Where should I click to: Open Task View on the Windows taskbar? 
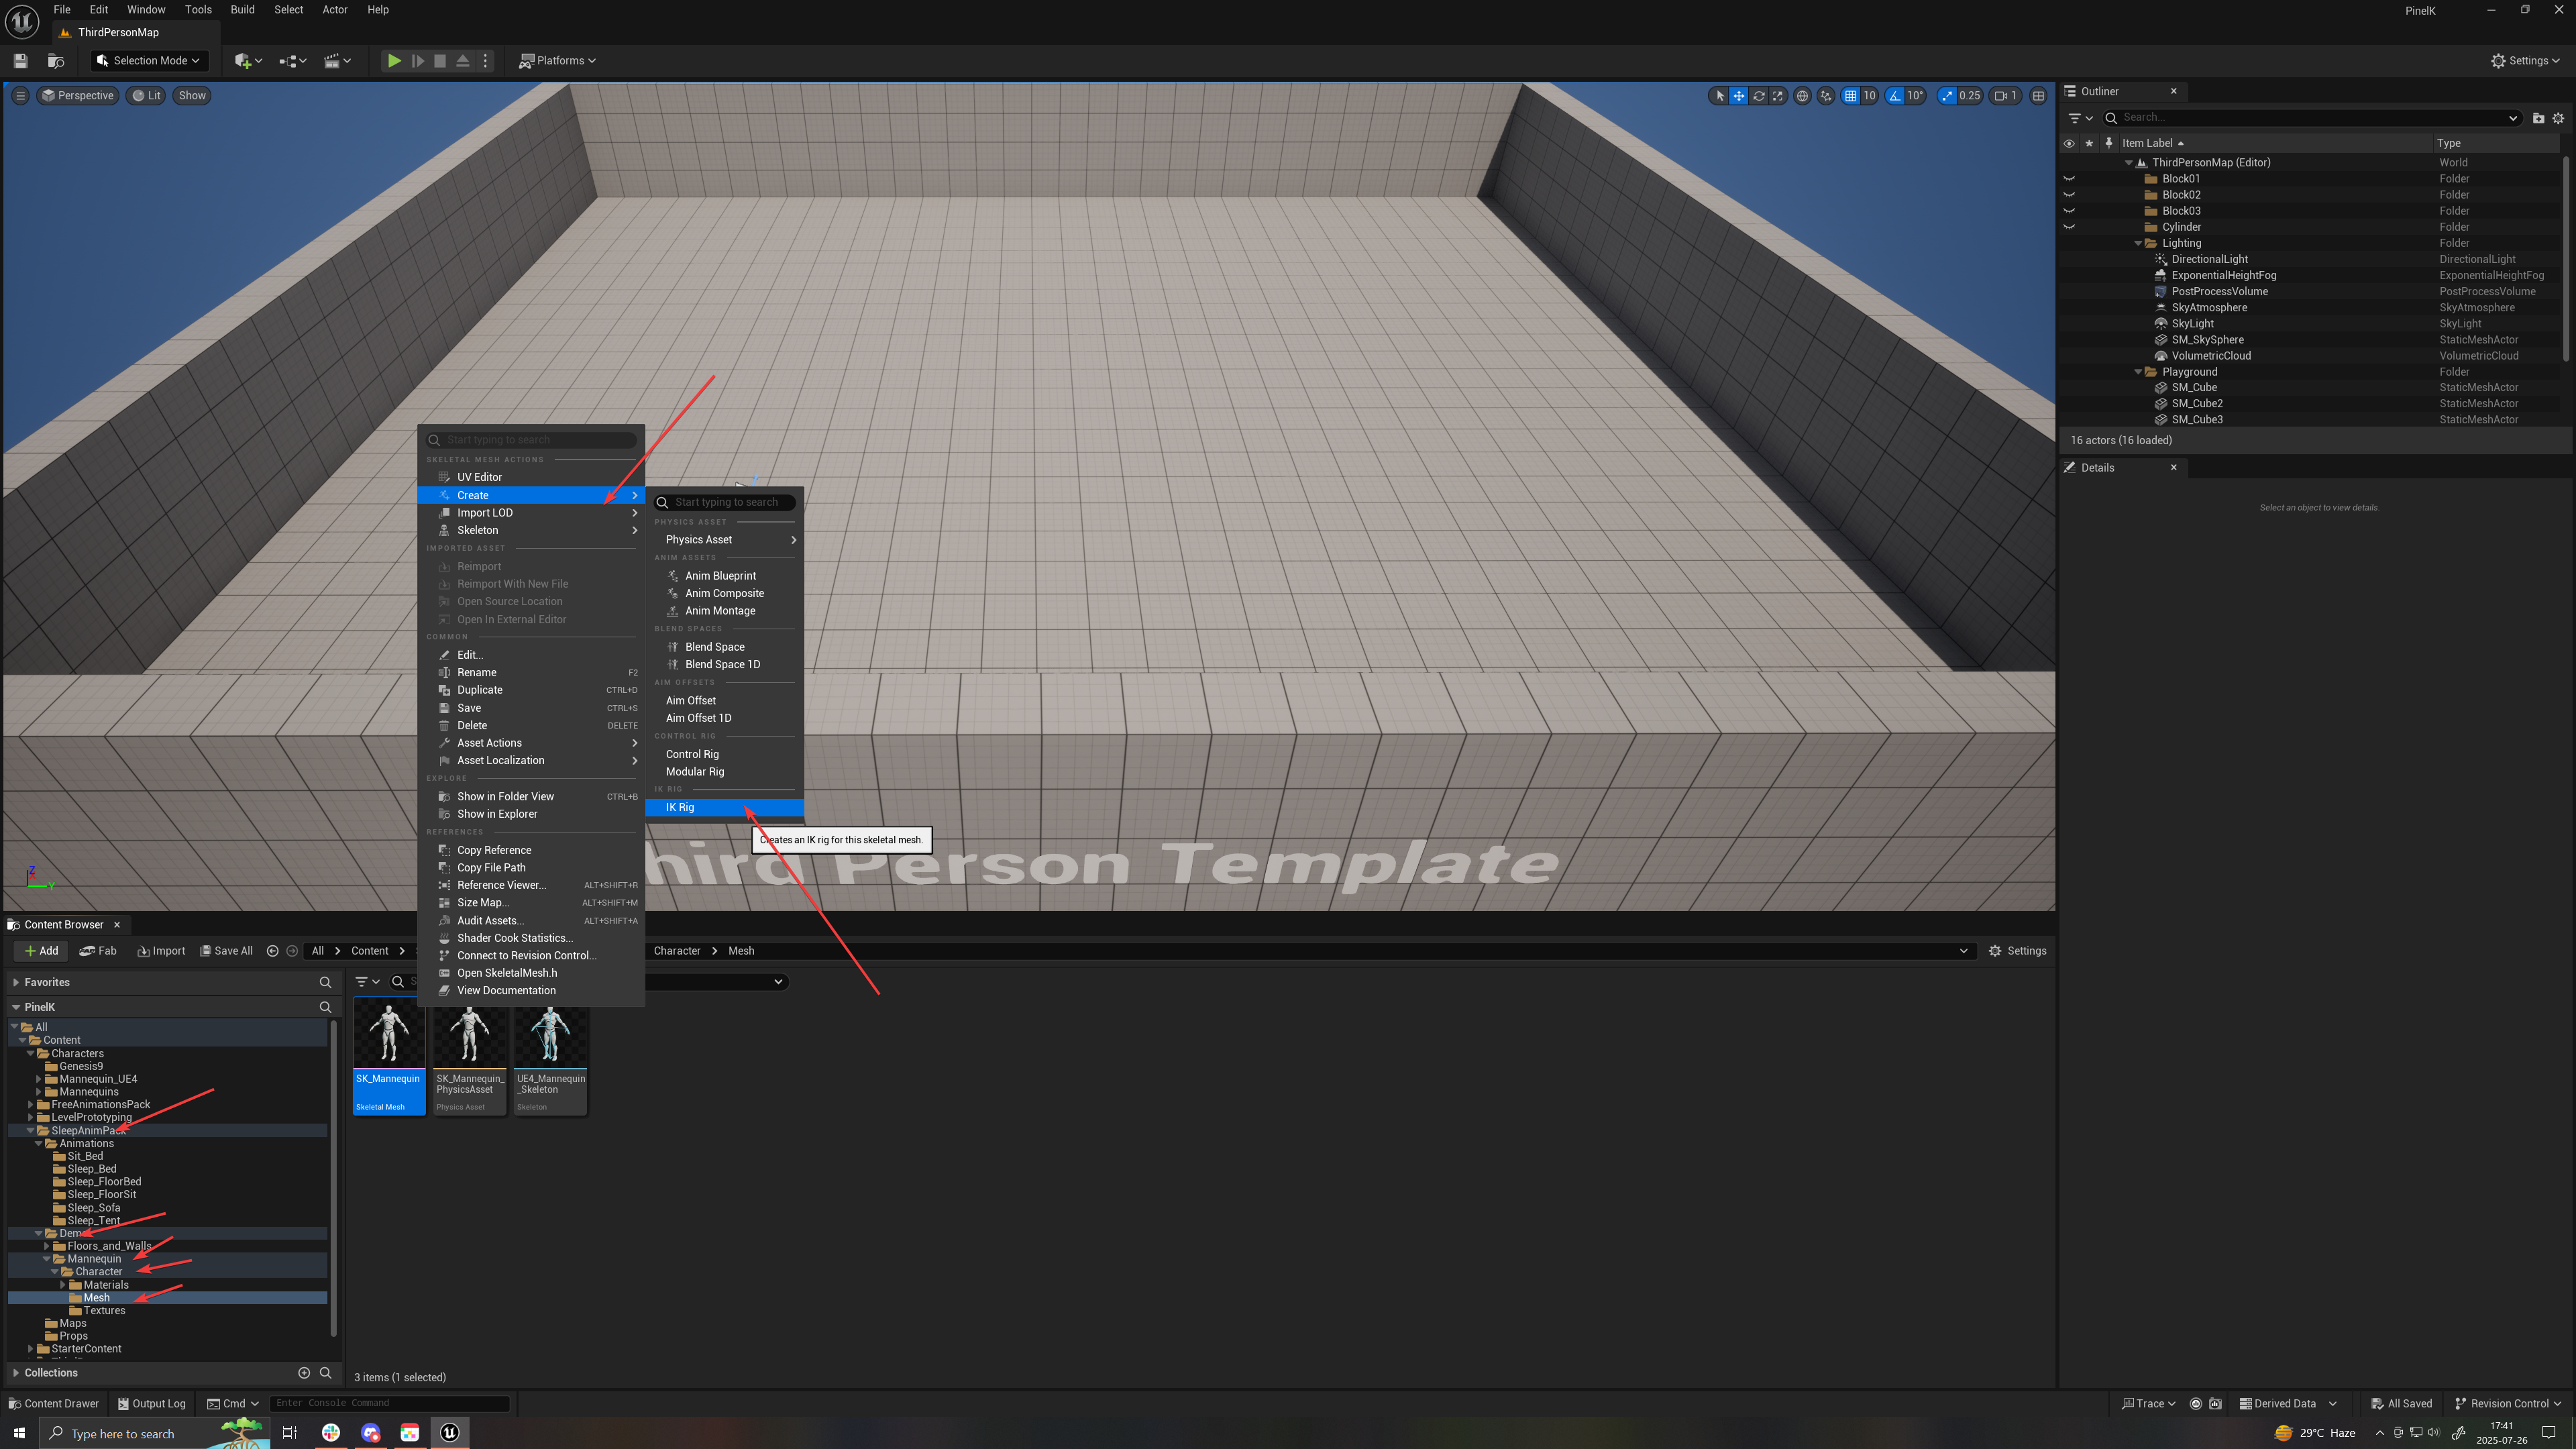[x=290, y=1433]
